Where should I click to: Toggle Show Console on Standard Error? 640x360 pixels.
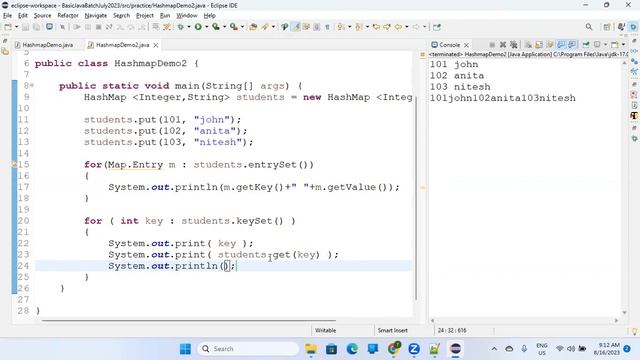pos(572,44)
